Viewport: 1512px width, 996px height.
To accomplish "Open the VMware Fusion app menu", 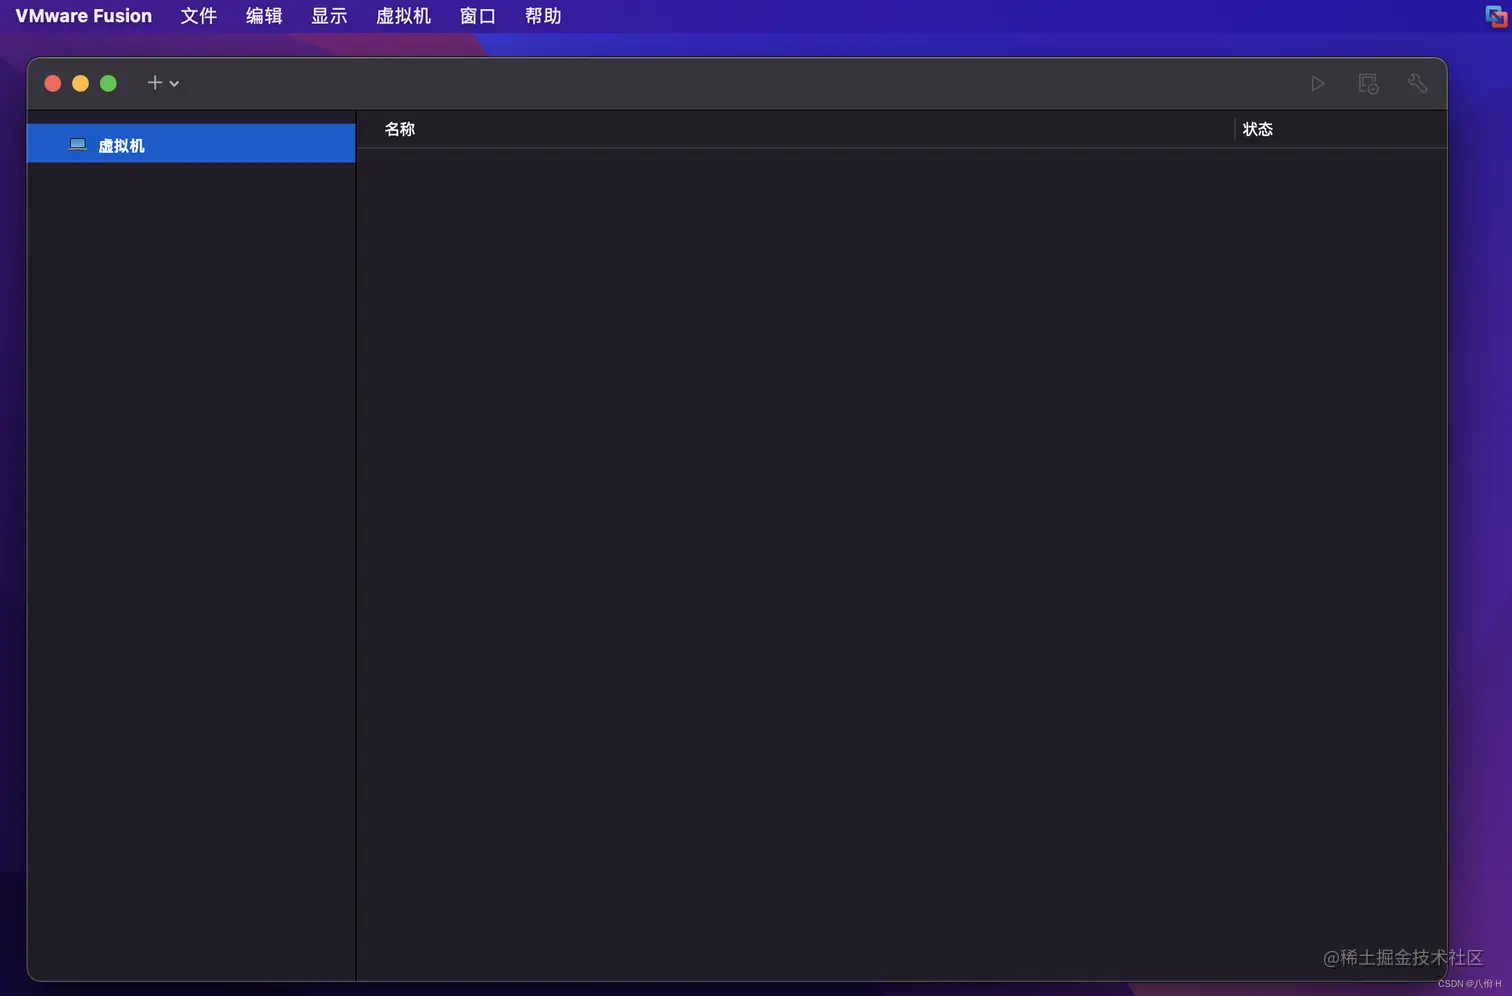I will tap(84, 16).
